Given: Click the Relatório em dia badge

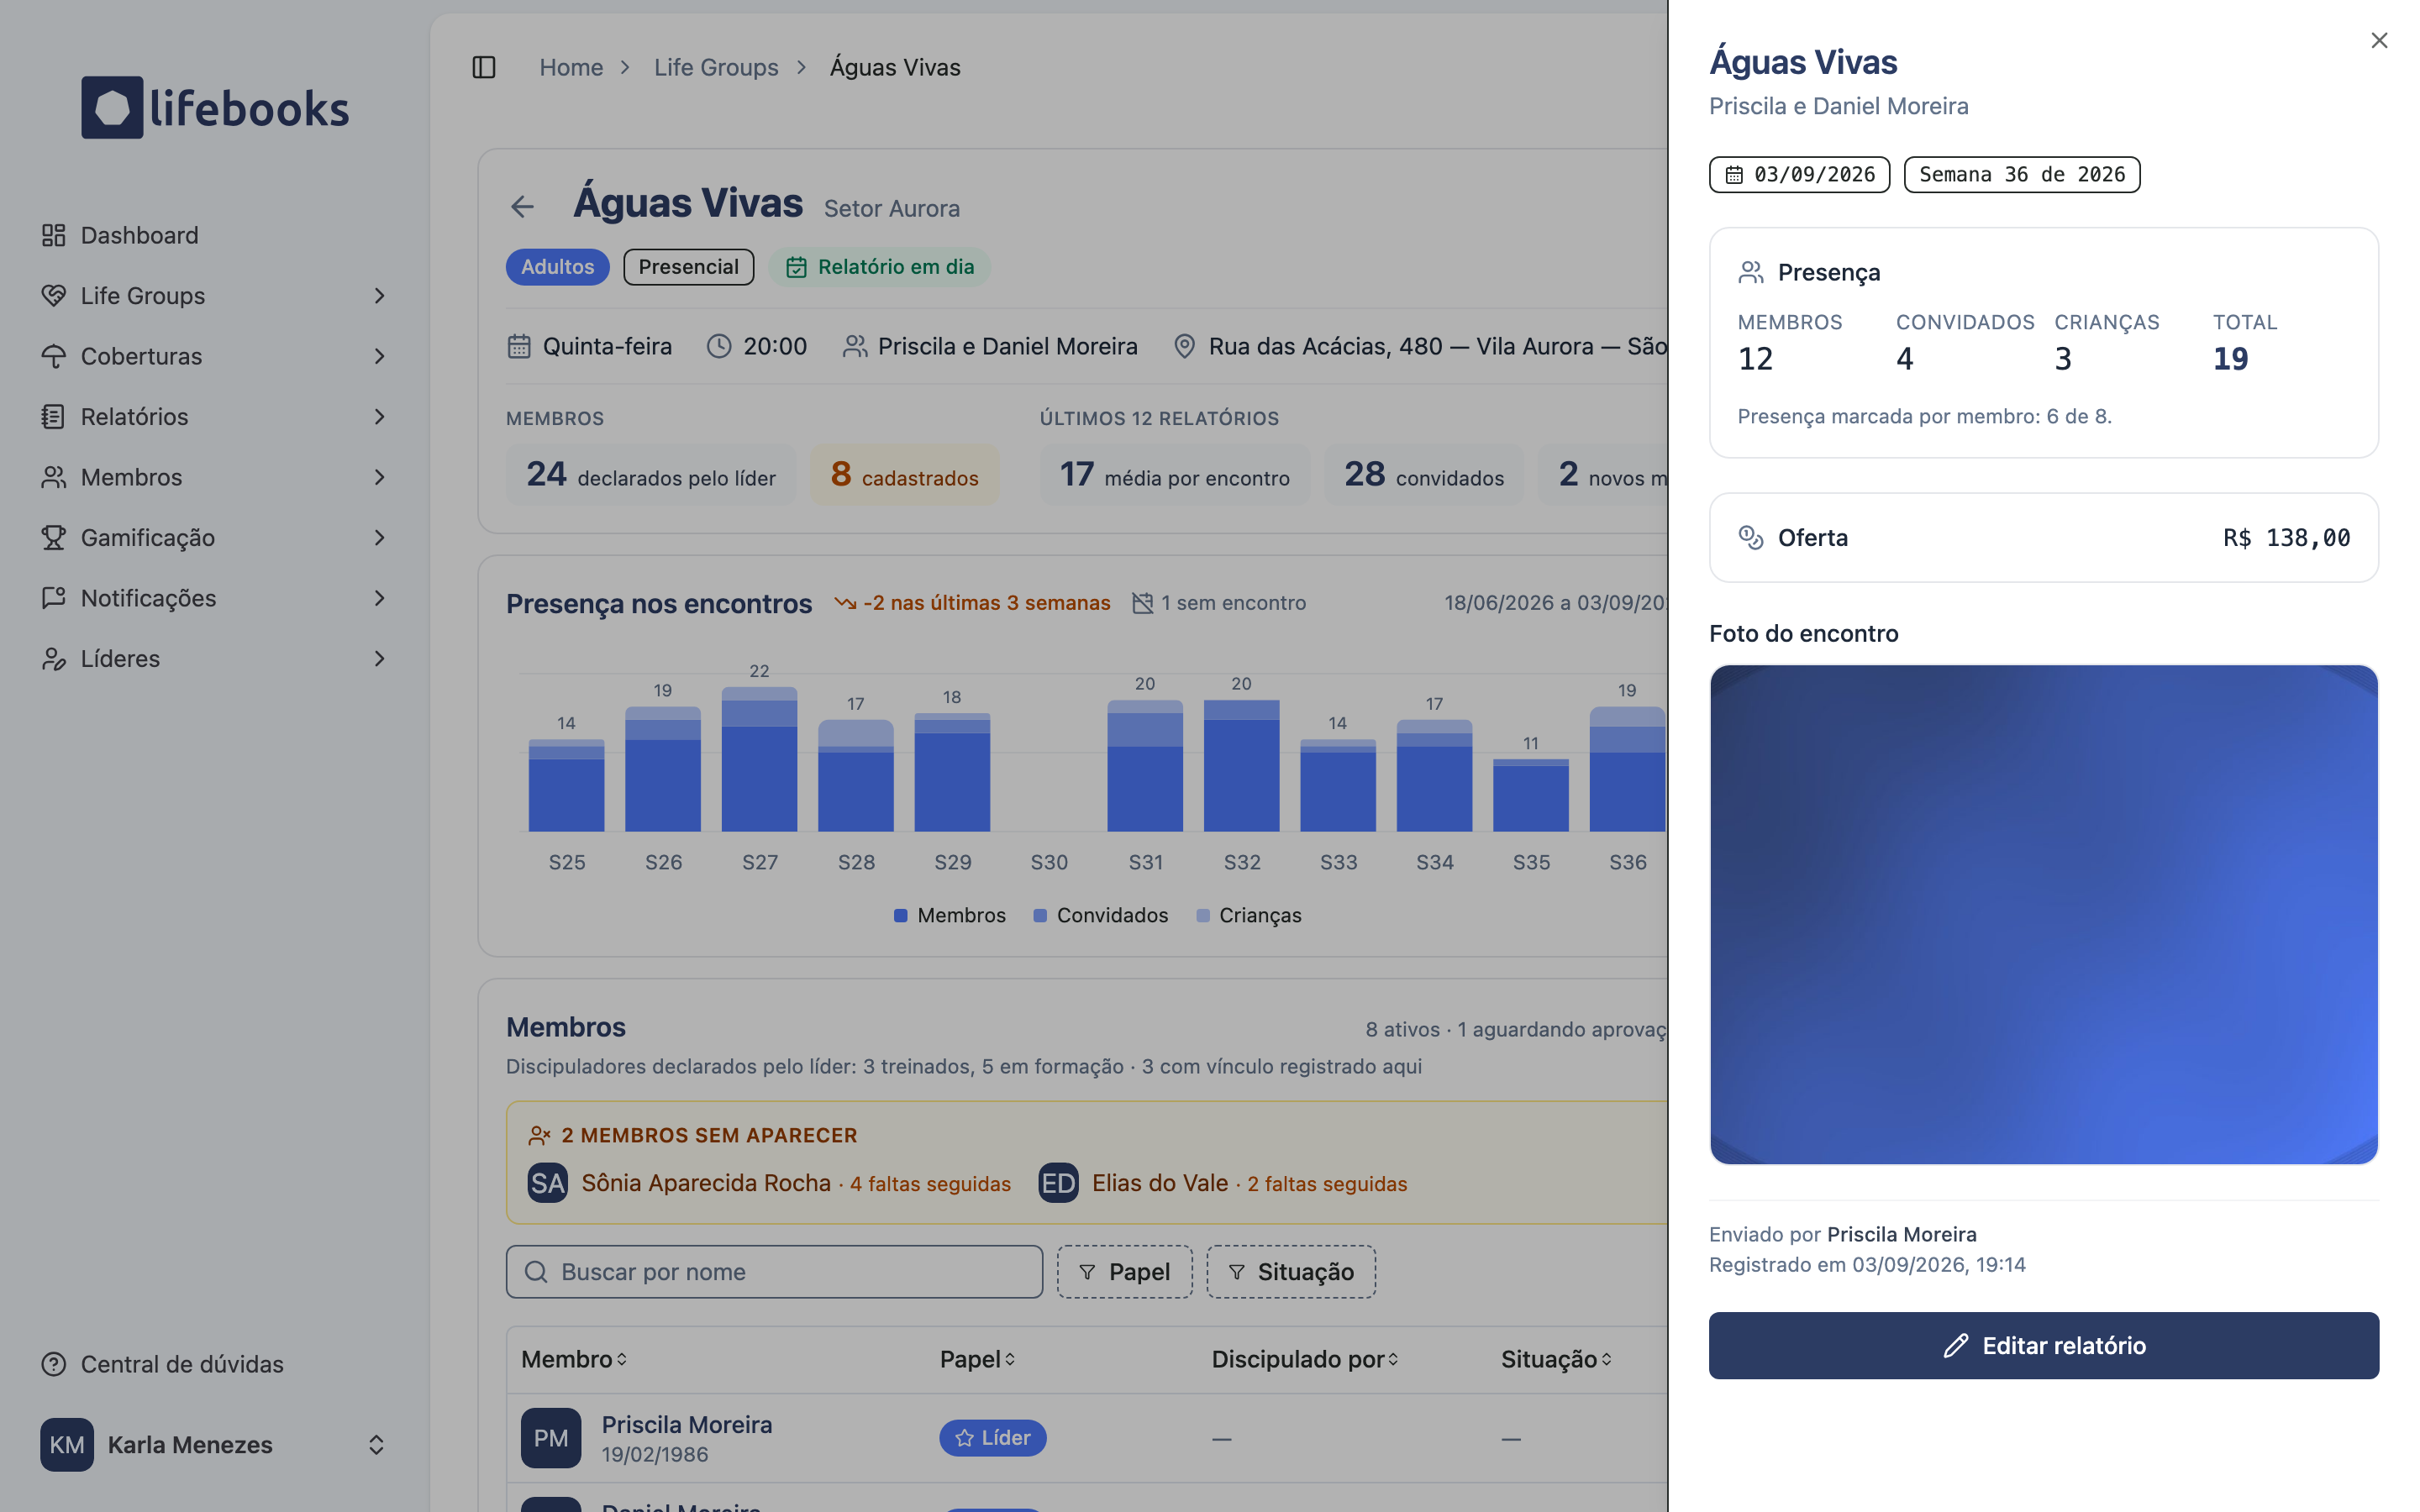Looking at the screenshot, I should [879, 267].
